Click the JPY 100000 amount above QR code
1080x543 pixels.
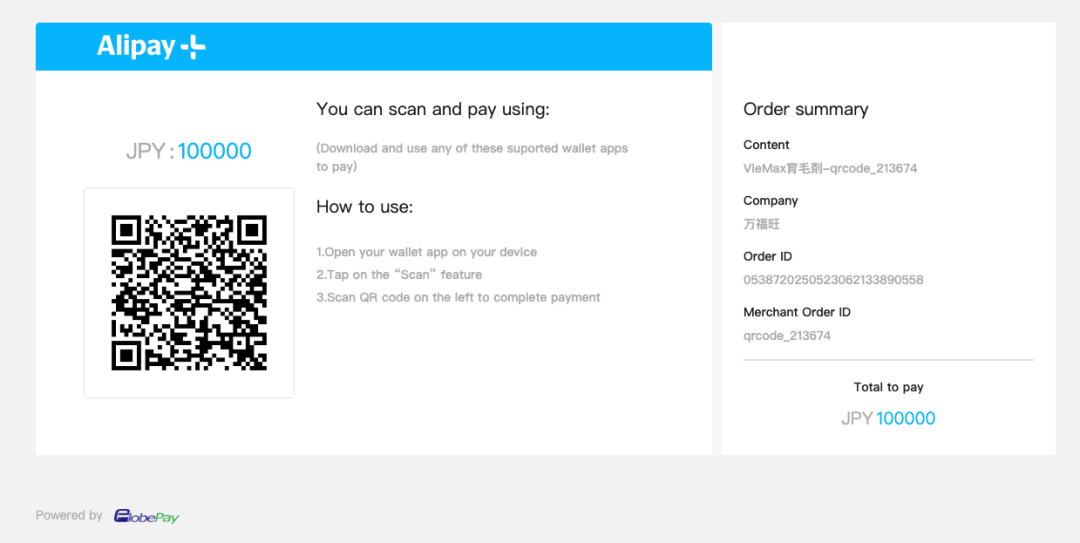pyautogui.click(x=189, y=151)
